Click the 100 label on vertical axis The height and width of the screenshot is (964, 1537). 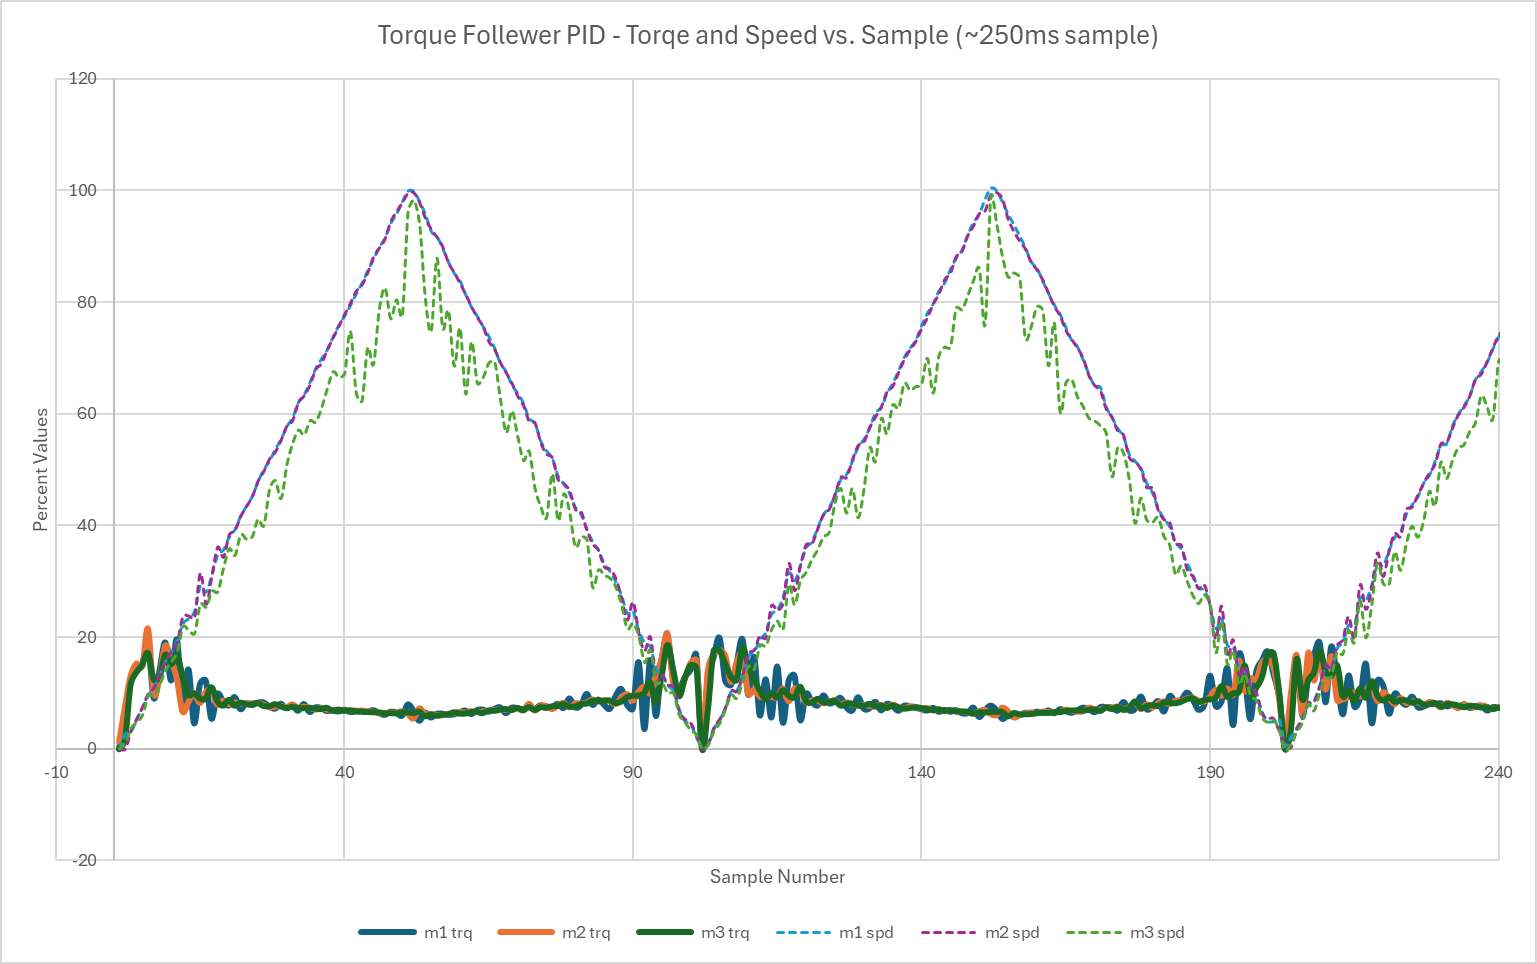(x=83, y=190)
